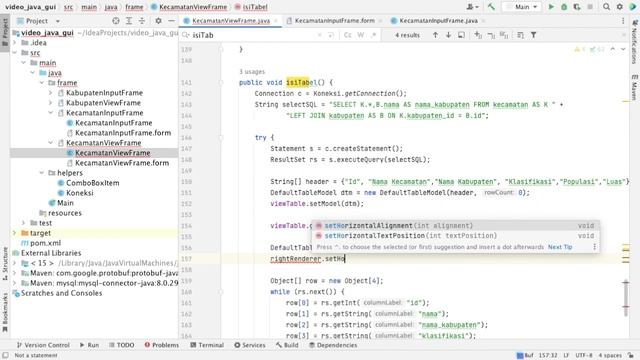640x360 pixels.
Task: Open the JetBrains toolbox icon at top right
Action: tap(633, 7)
